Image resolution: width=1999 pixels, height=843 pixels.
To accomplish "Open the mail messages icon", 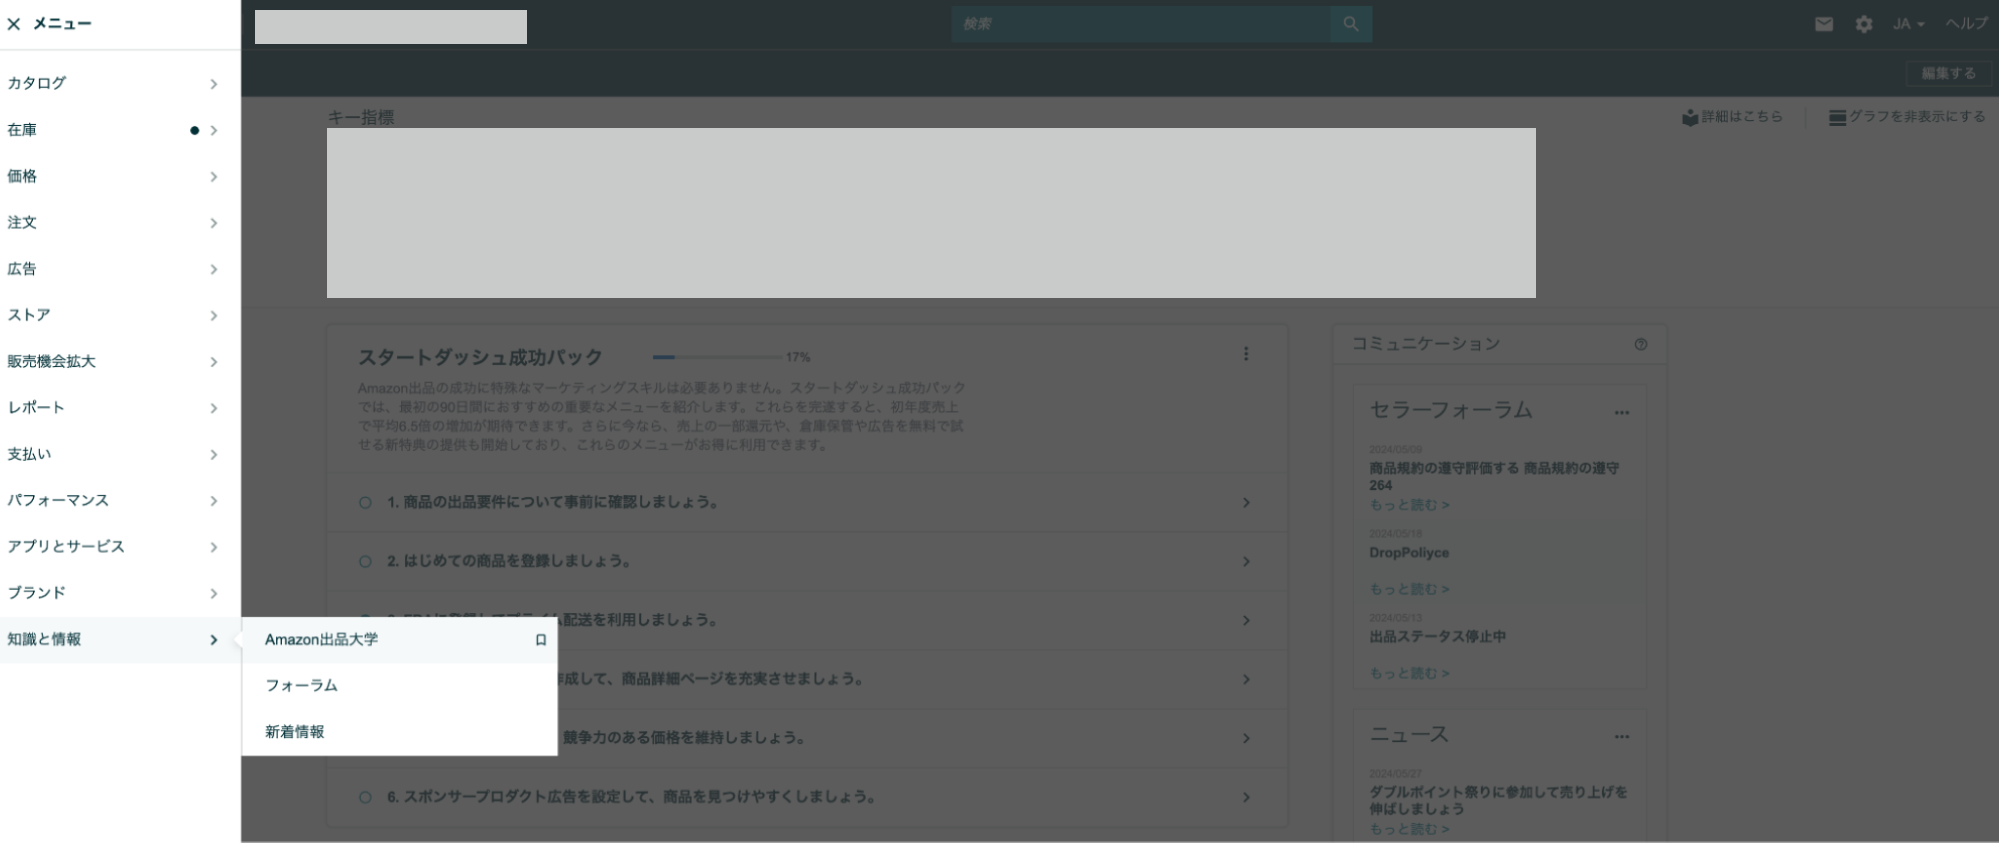I will point(1824,24).
